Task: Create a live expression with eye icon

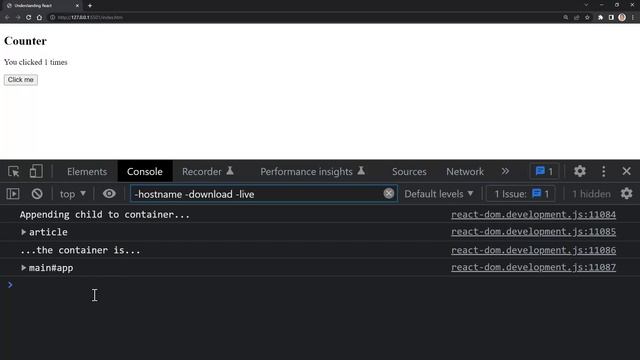Action: (x=109, y=194)
